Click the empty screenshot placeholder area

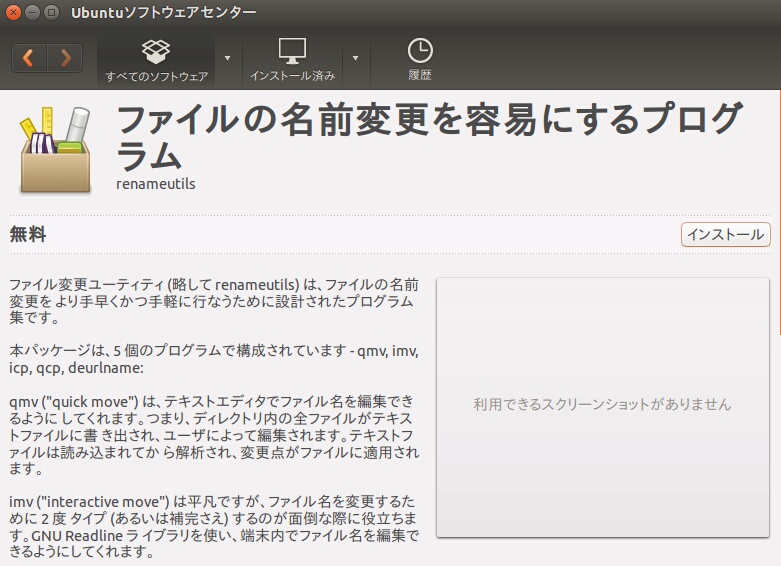click(603, 407)
